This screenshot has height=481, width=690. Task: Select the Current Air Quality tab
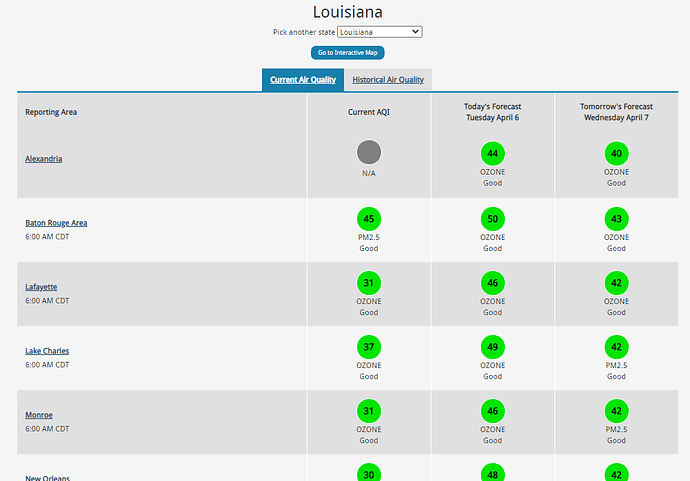pos(303,80)
